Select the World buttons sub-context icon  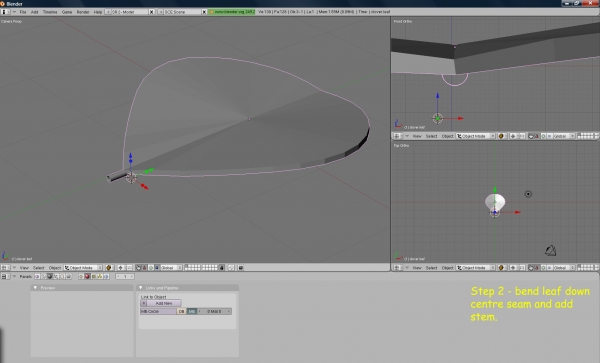(106, 276)
